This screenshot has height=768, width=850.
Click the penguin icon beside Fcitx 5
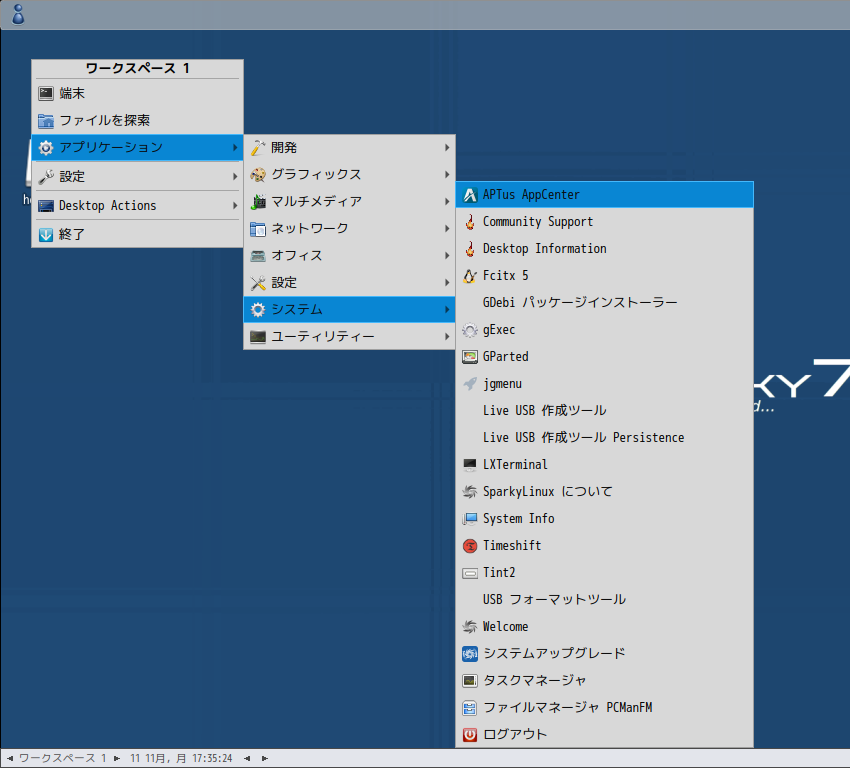470,276
